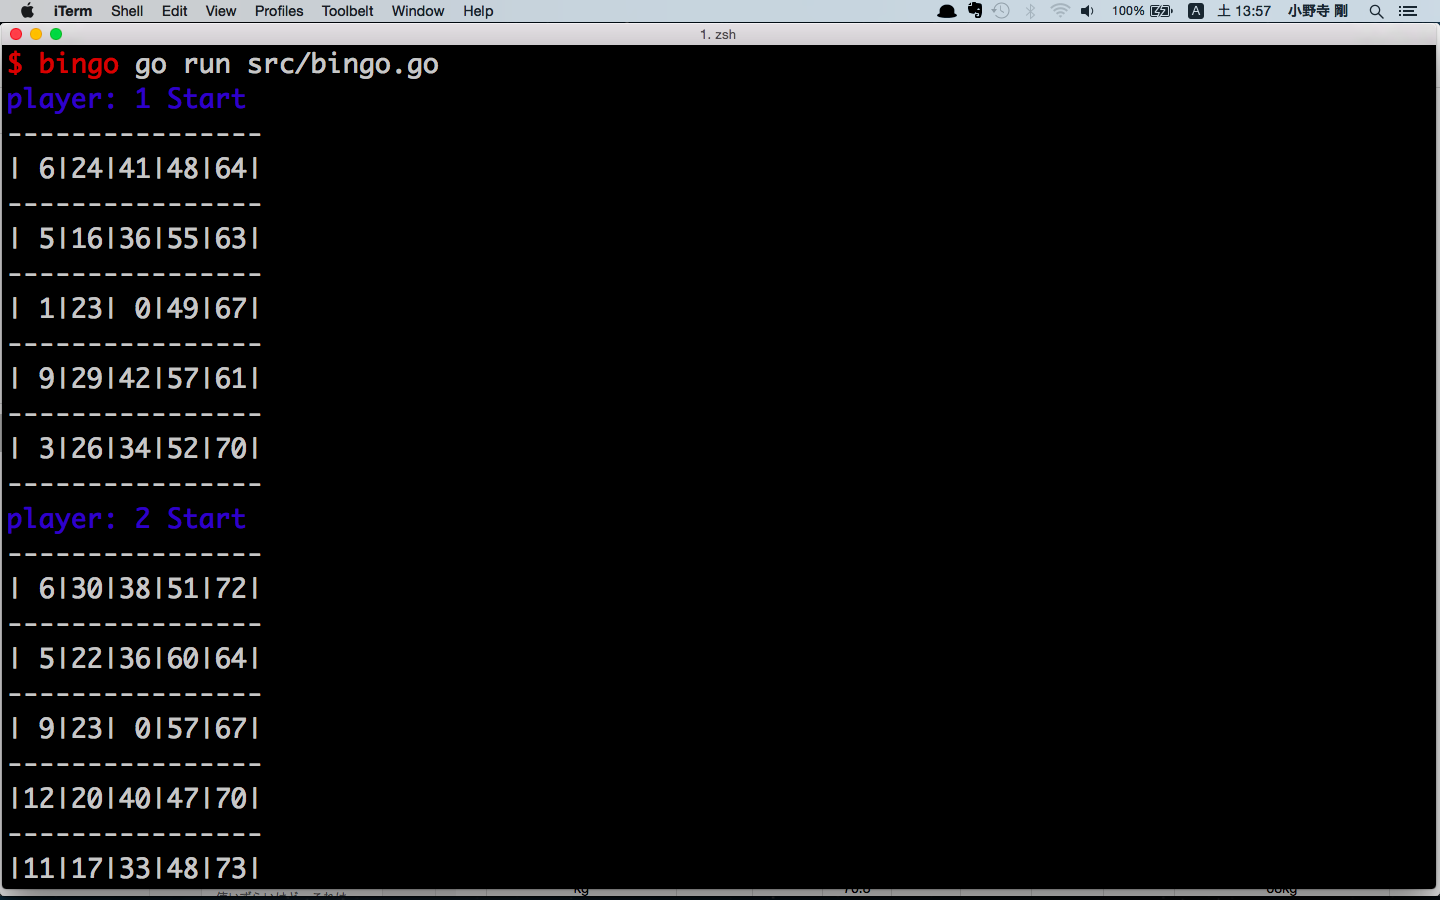Open the Toolbelt menu
Viewport: 1440px width, 900px height.
pos(347,11)
